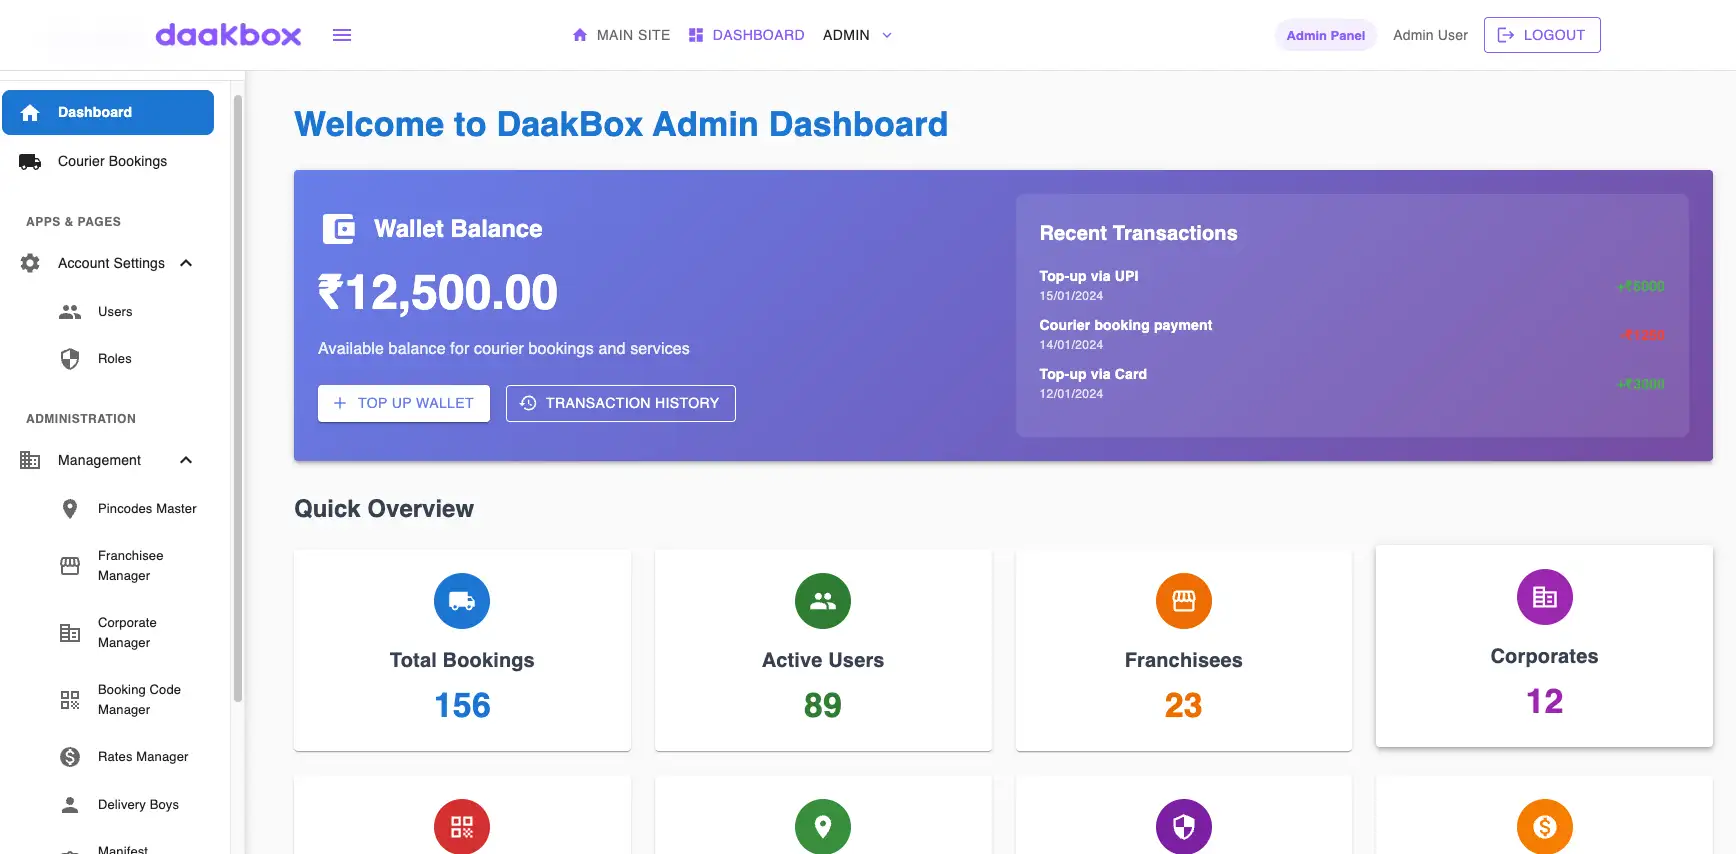Click the purple building icon on Corporates
This screenshot has width=1736, height=854.
[1545, 597]
